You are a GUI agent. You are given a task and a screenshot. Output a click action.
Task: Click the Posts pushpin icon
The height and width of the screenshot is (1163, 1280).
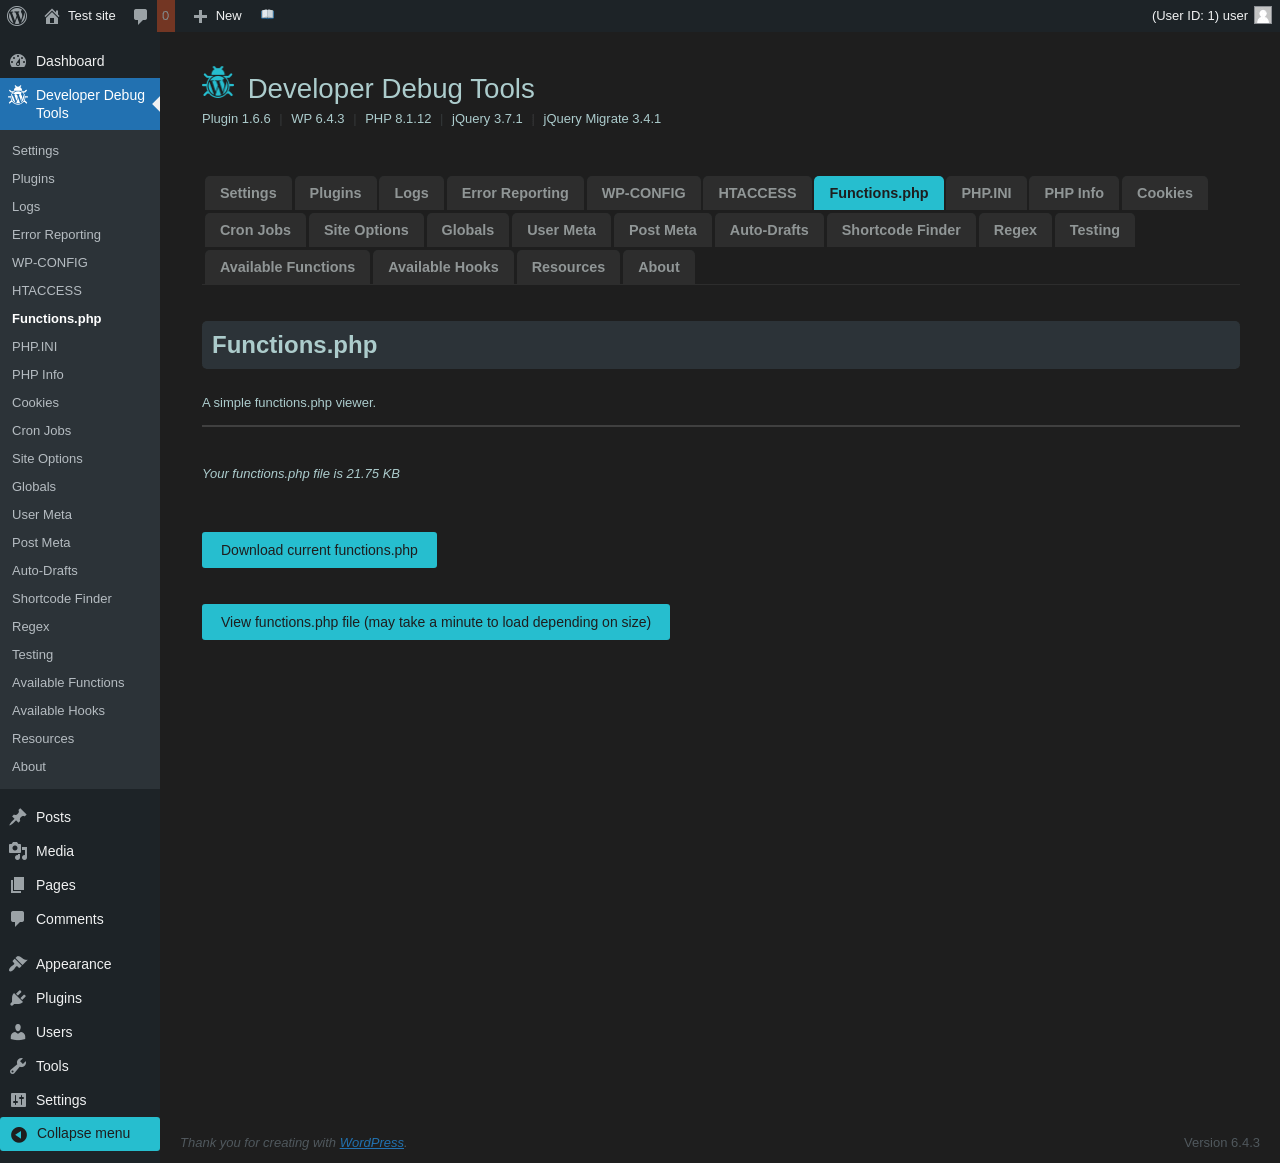pyautogui.click(x=18, y=817)
